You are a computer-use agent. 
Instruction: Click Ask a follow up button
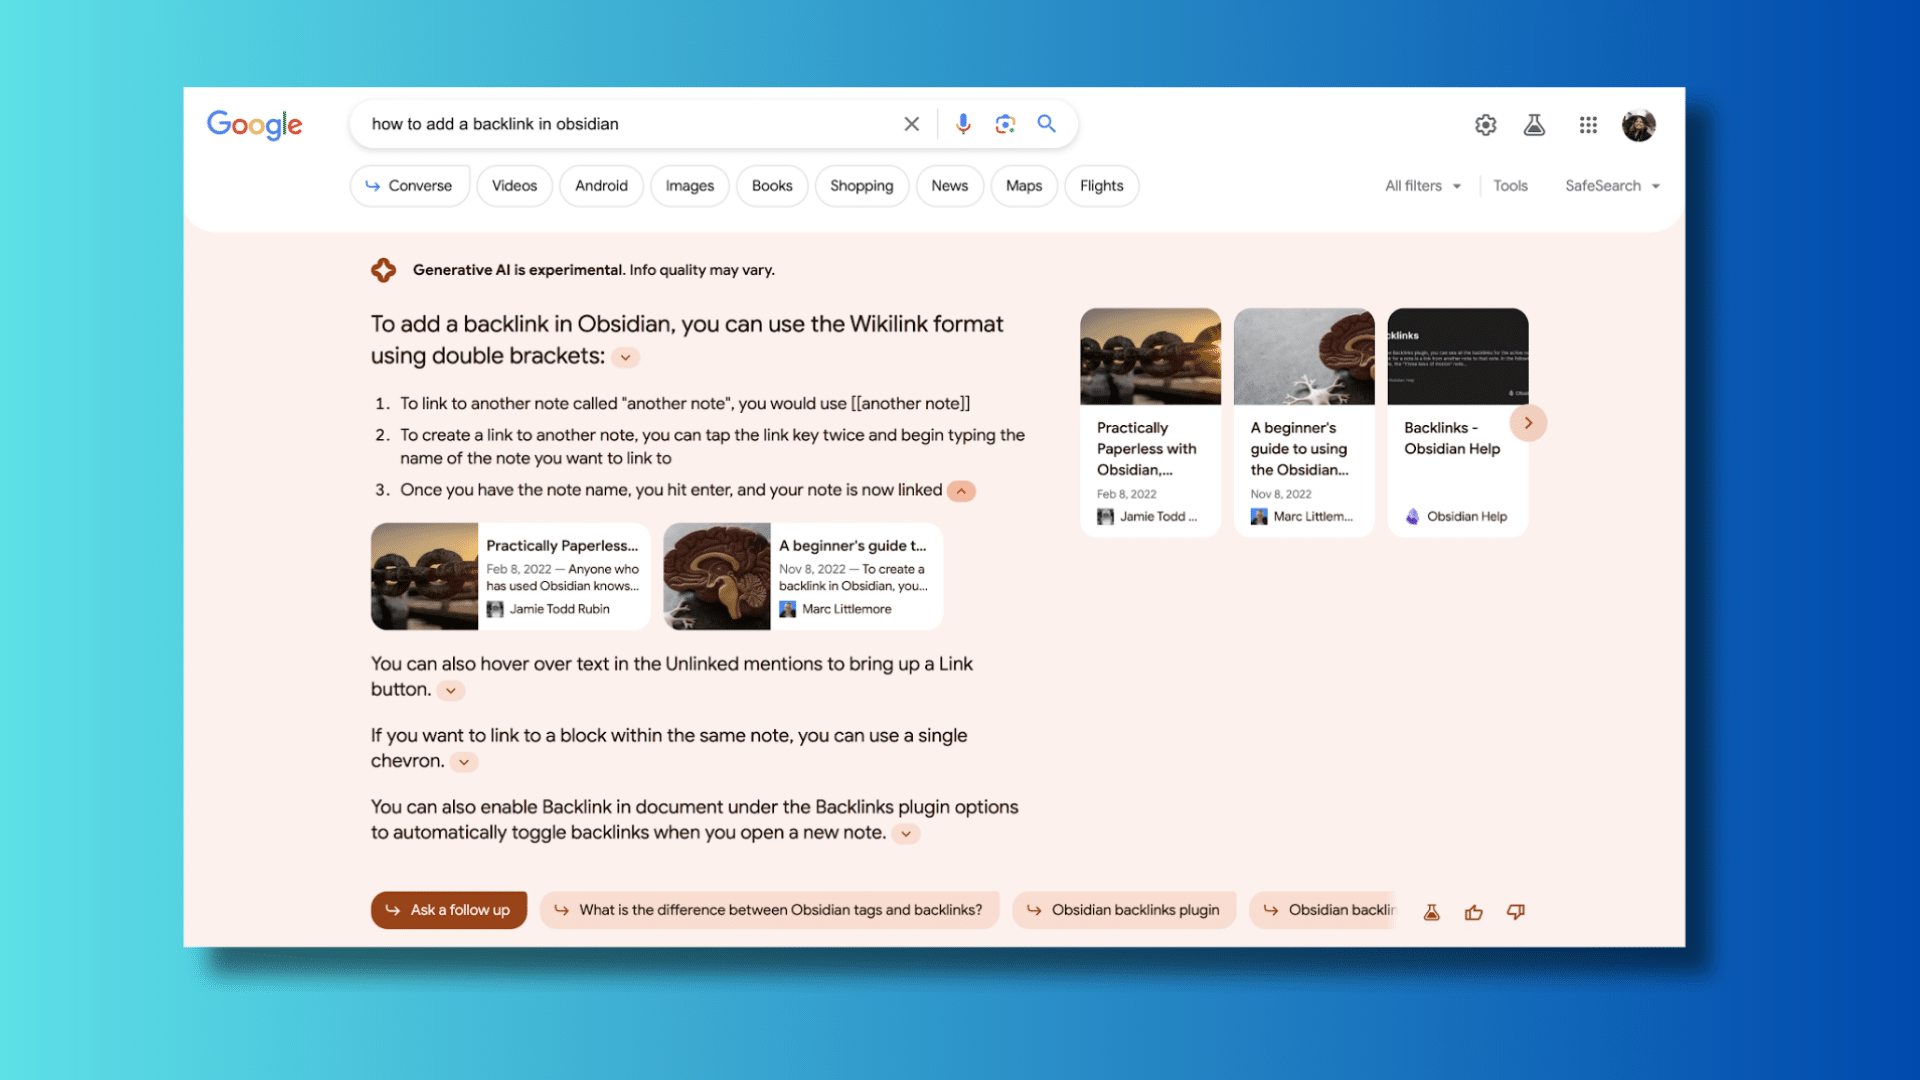pyautogui.click(x=448, y=910)
